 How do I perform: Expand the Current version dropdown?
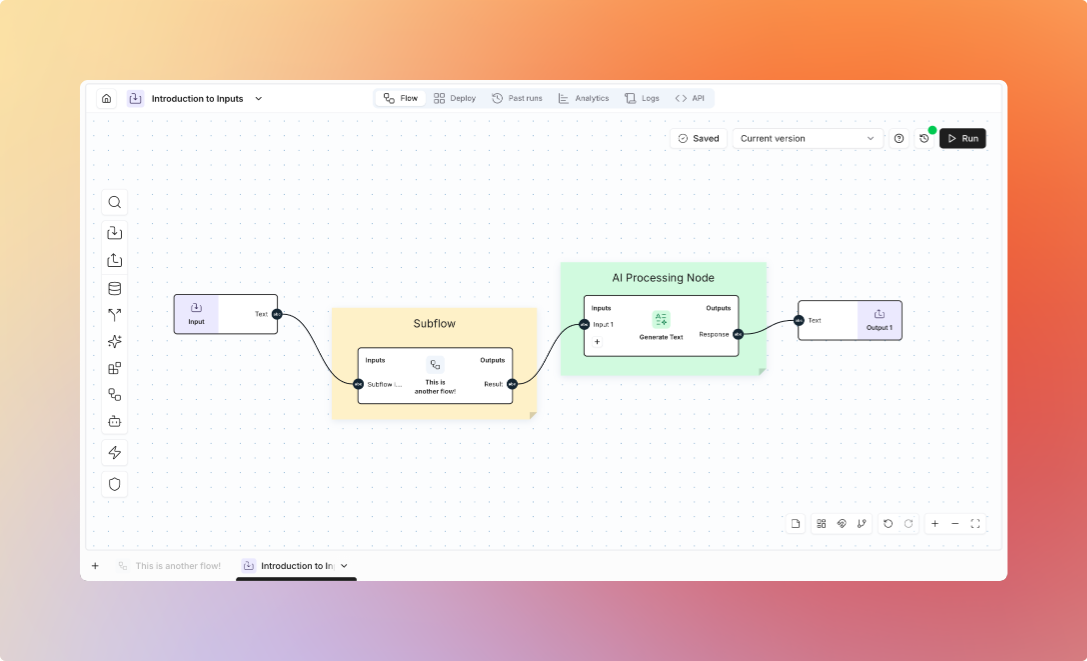click(x=808, y=139)
